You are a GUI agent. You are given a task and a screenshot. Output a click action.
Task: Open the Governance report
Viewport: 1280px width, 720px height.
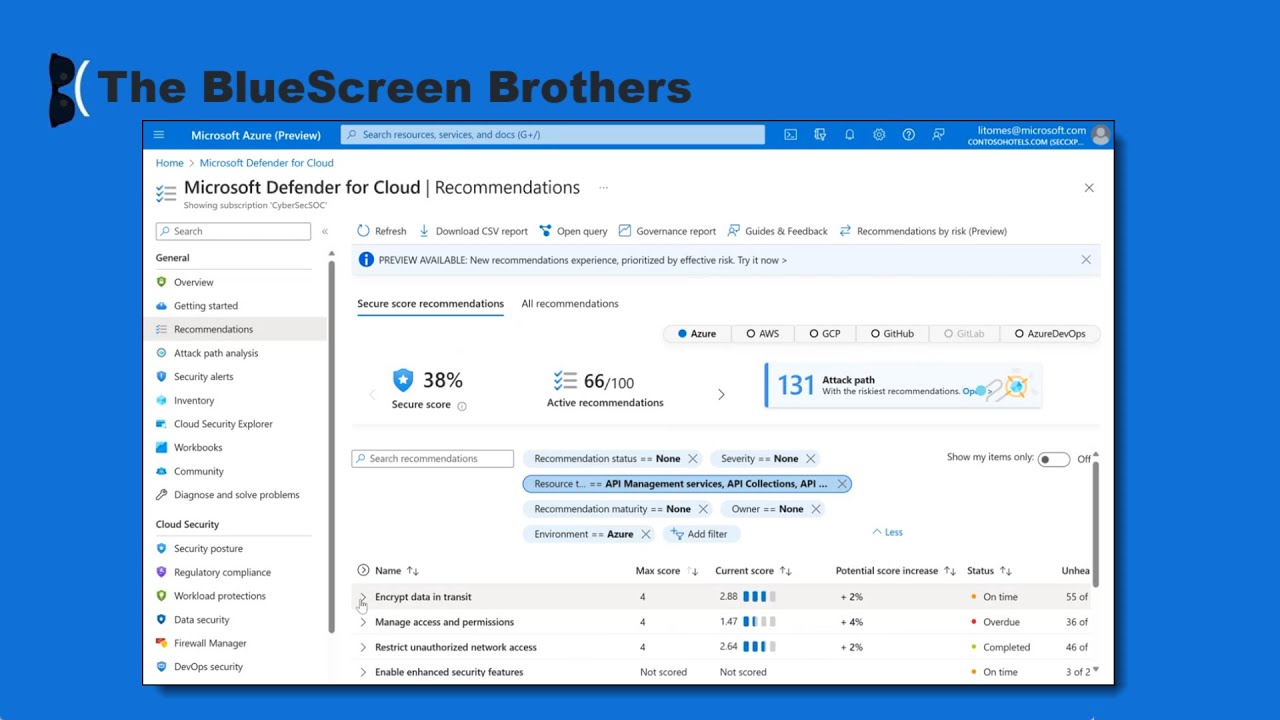point(667,231)
